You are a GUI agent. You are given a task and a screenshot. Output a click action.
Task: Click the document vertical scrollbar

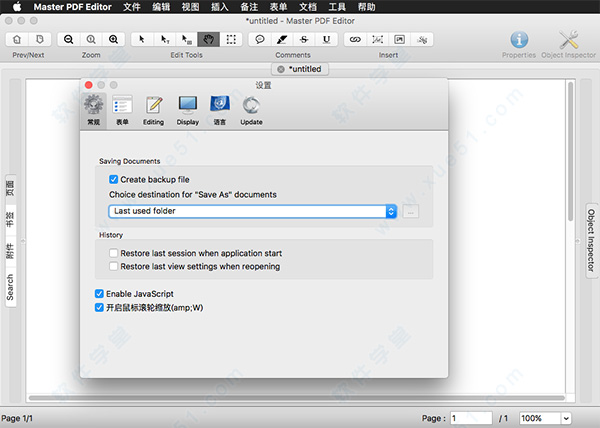pyautogui.click(x=571, y=151)
